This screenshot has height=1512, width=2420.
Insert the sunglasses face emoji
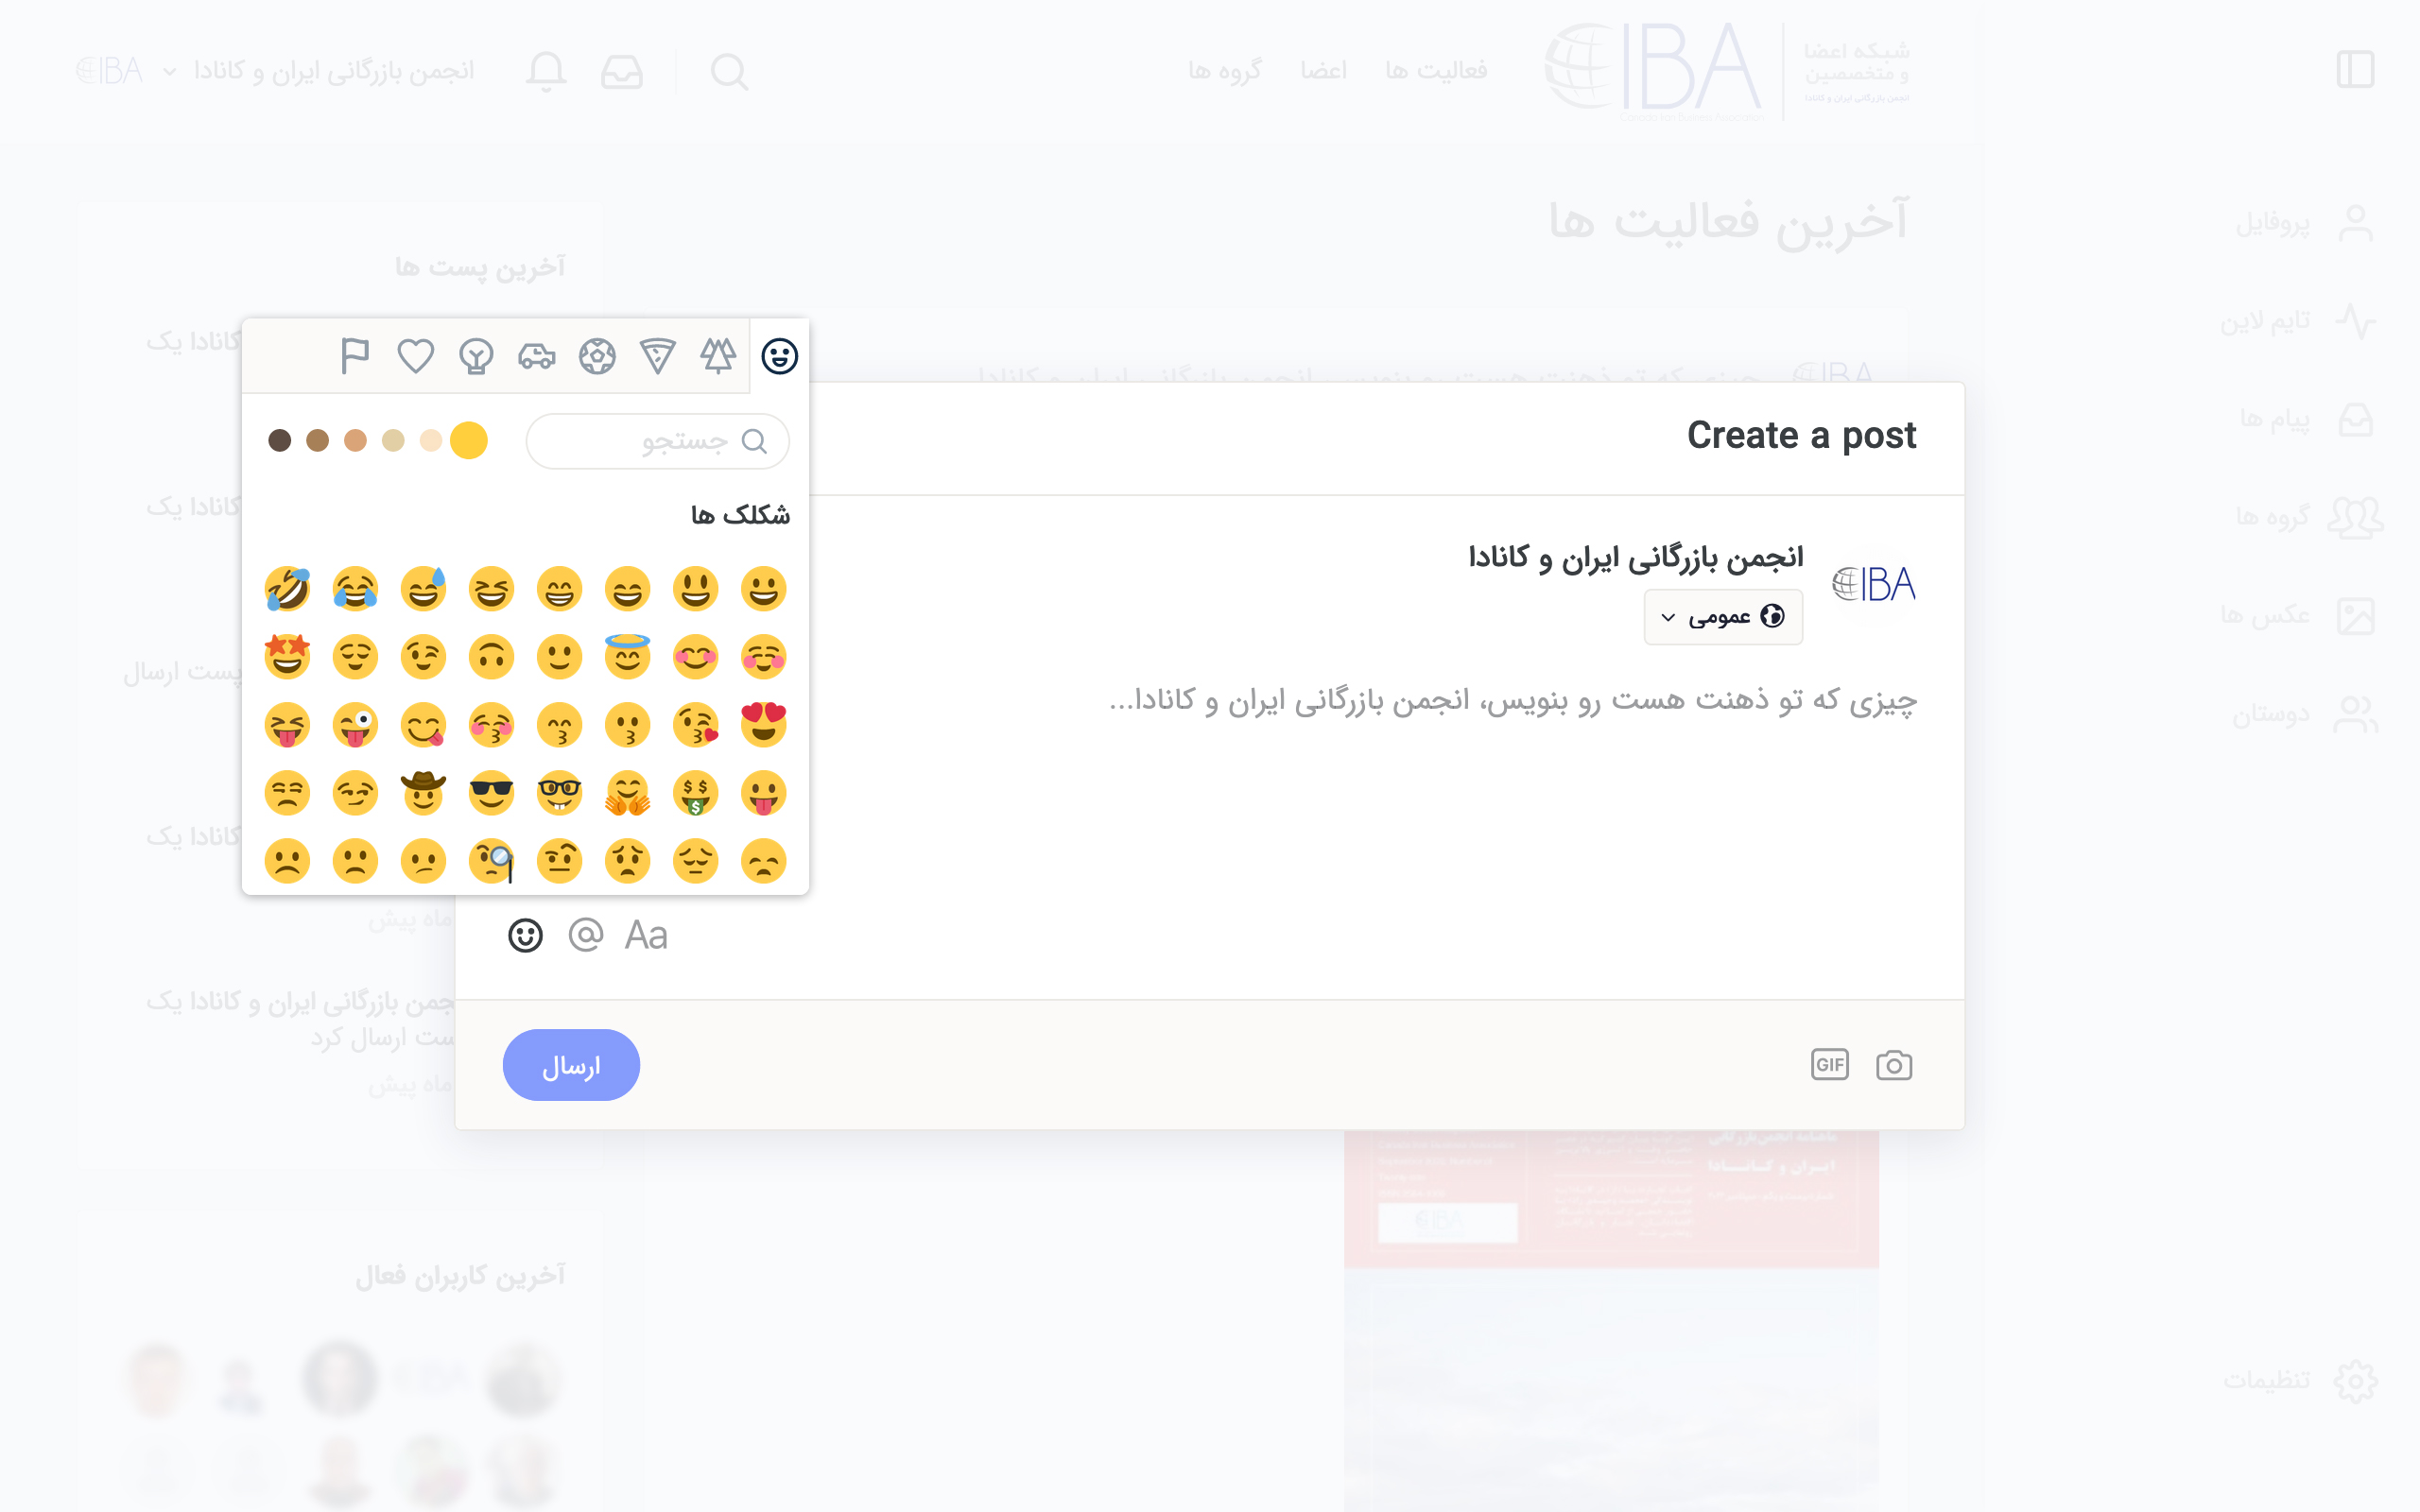click(491, 793)
